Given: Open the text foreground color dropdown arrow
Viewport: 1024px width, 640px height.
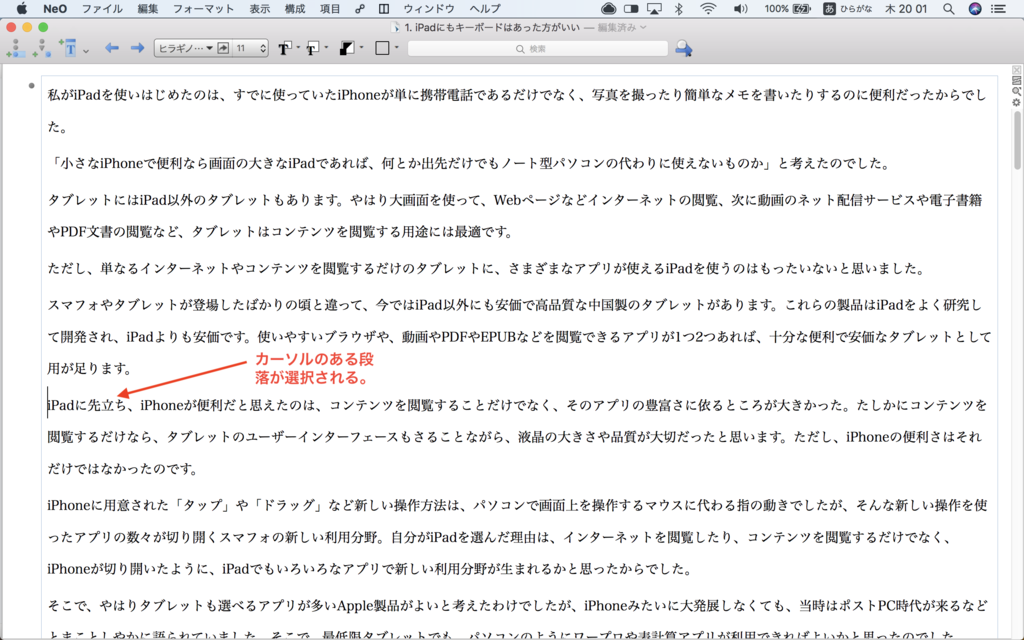Looking at the screenshot, I should point(298,48).
